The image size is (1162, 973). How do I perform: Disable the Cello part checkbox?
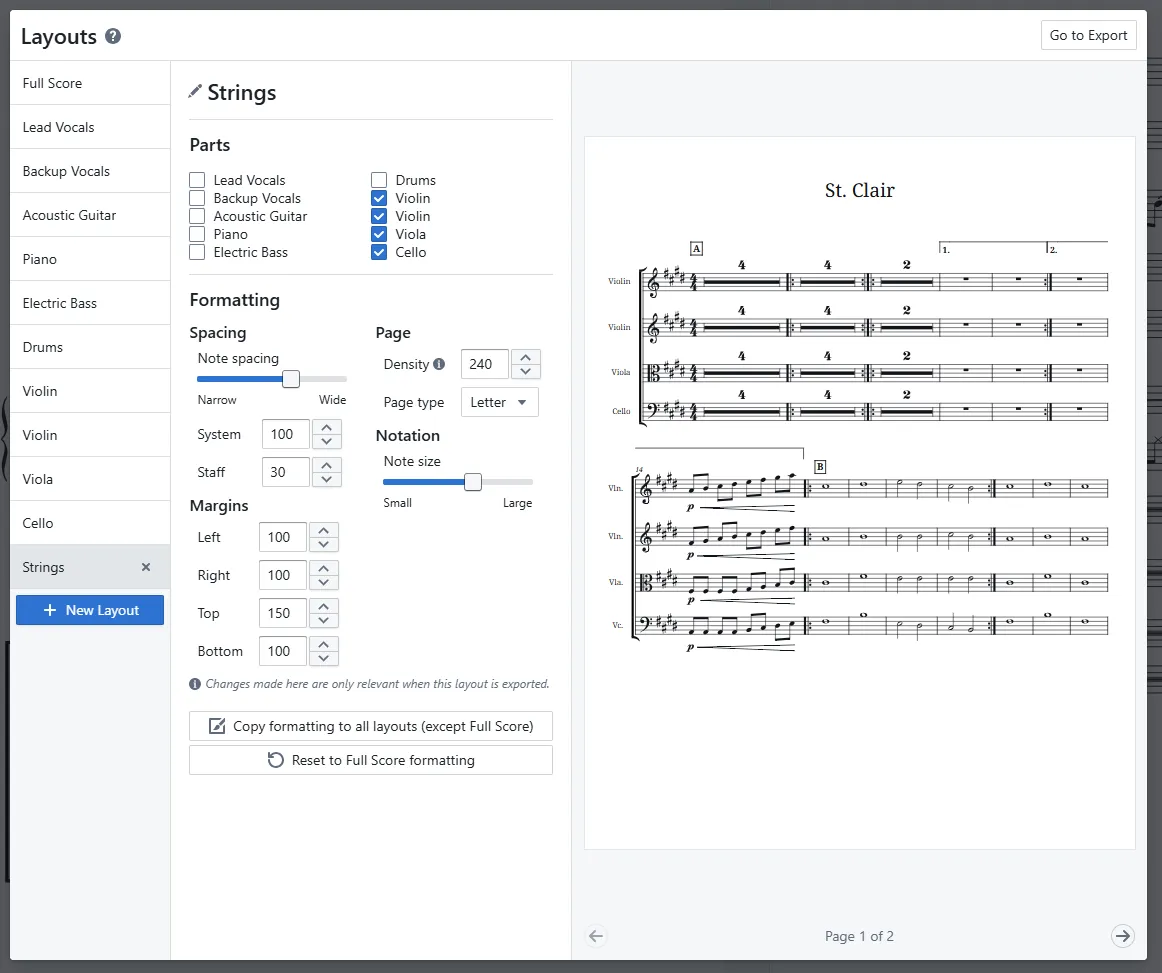tap(378, 252)
